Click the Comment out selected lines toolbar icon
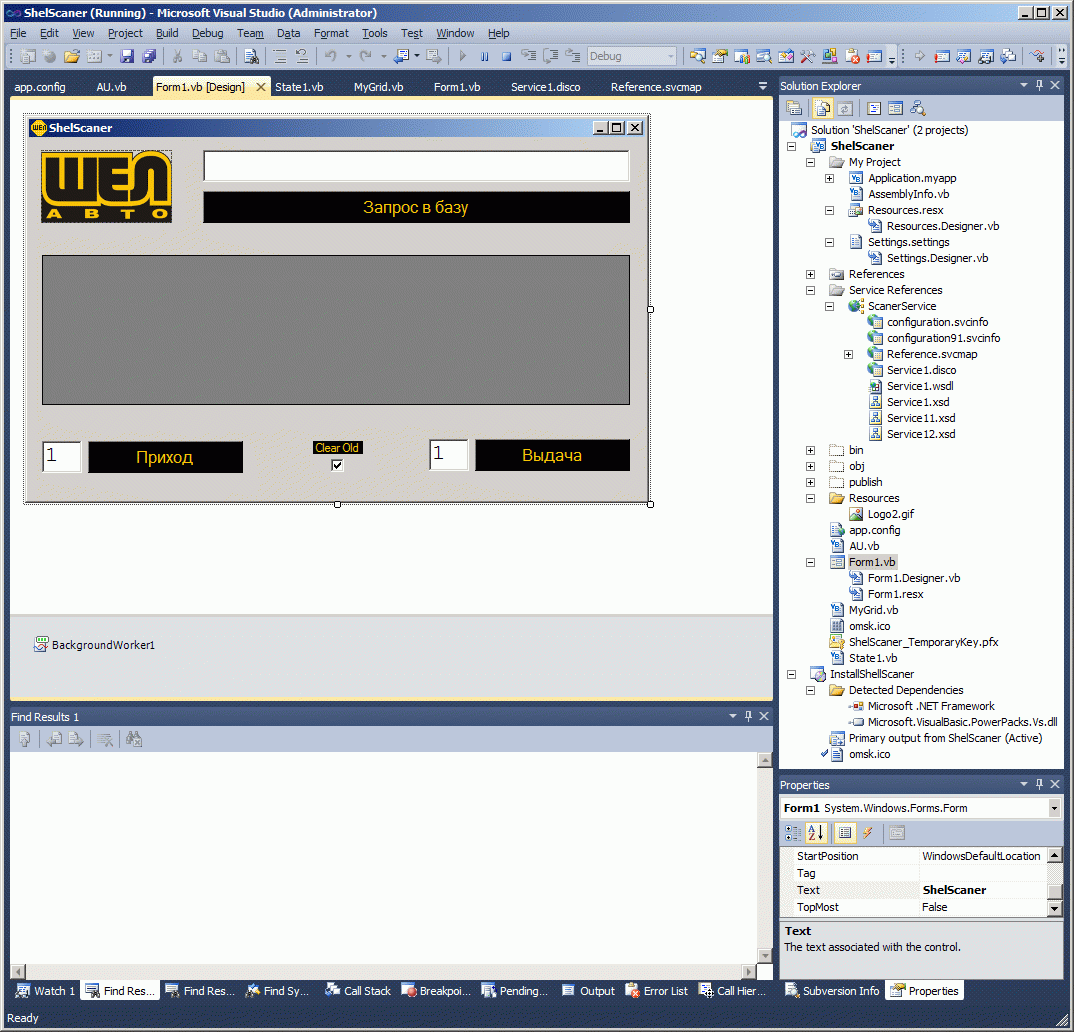This screenshot has width=1074, height=1032. [279, 56]
